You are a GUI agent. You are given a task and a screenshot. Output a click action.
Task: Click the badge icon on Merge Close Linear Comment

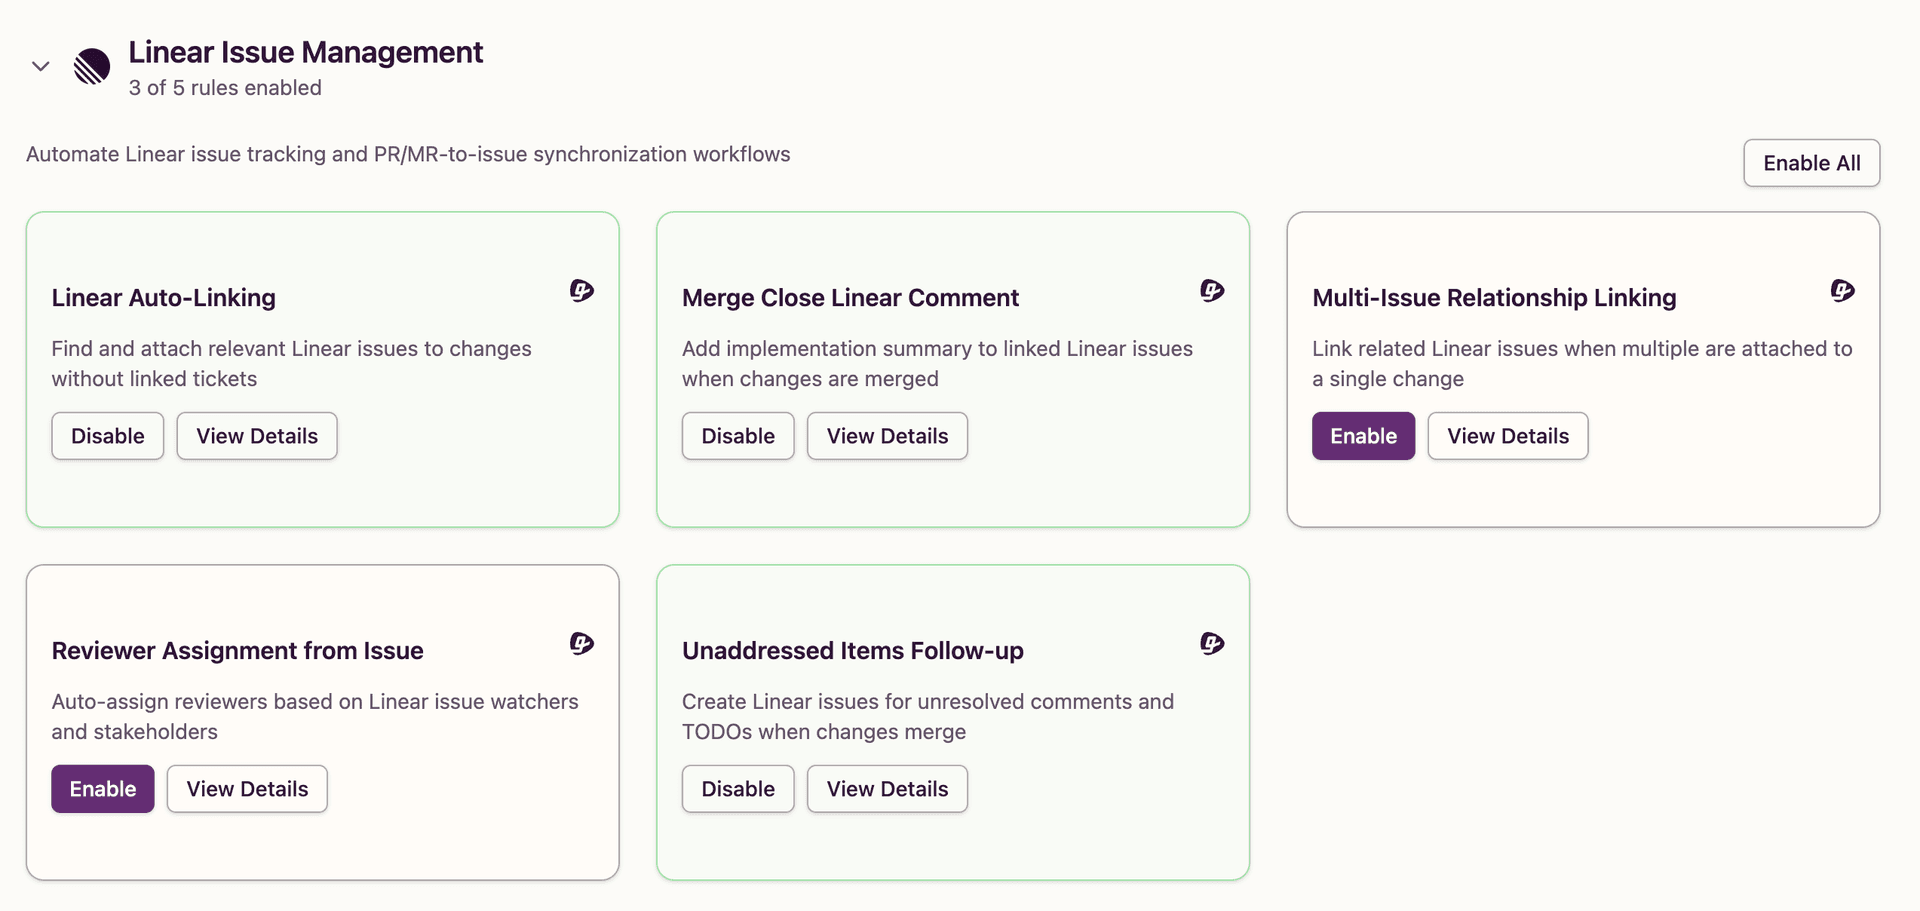tap(1211, 291)
